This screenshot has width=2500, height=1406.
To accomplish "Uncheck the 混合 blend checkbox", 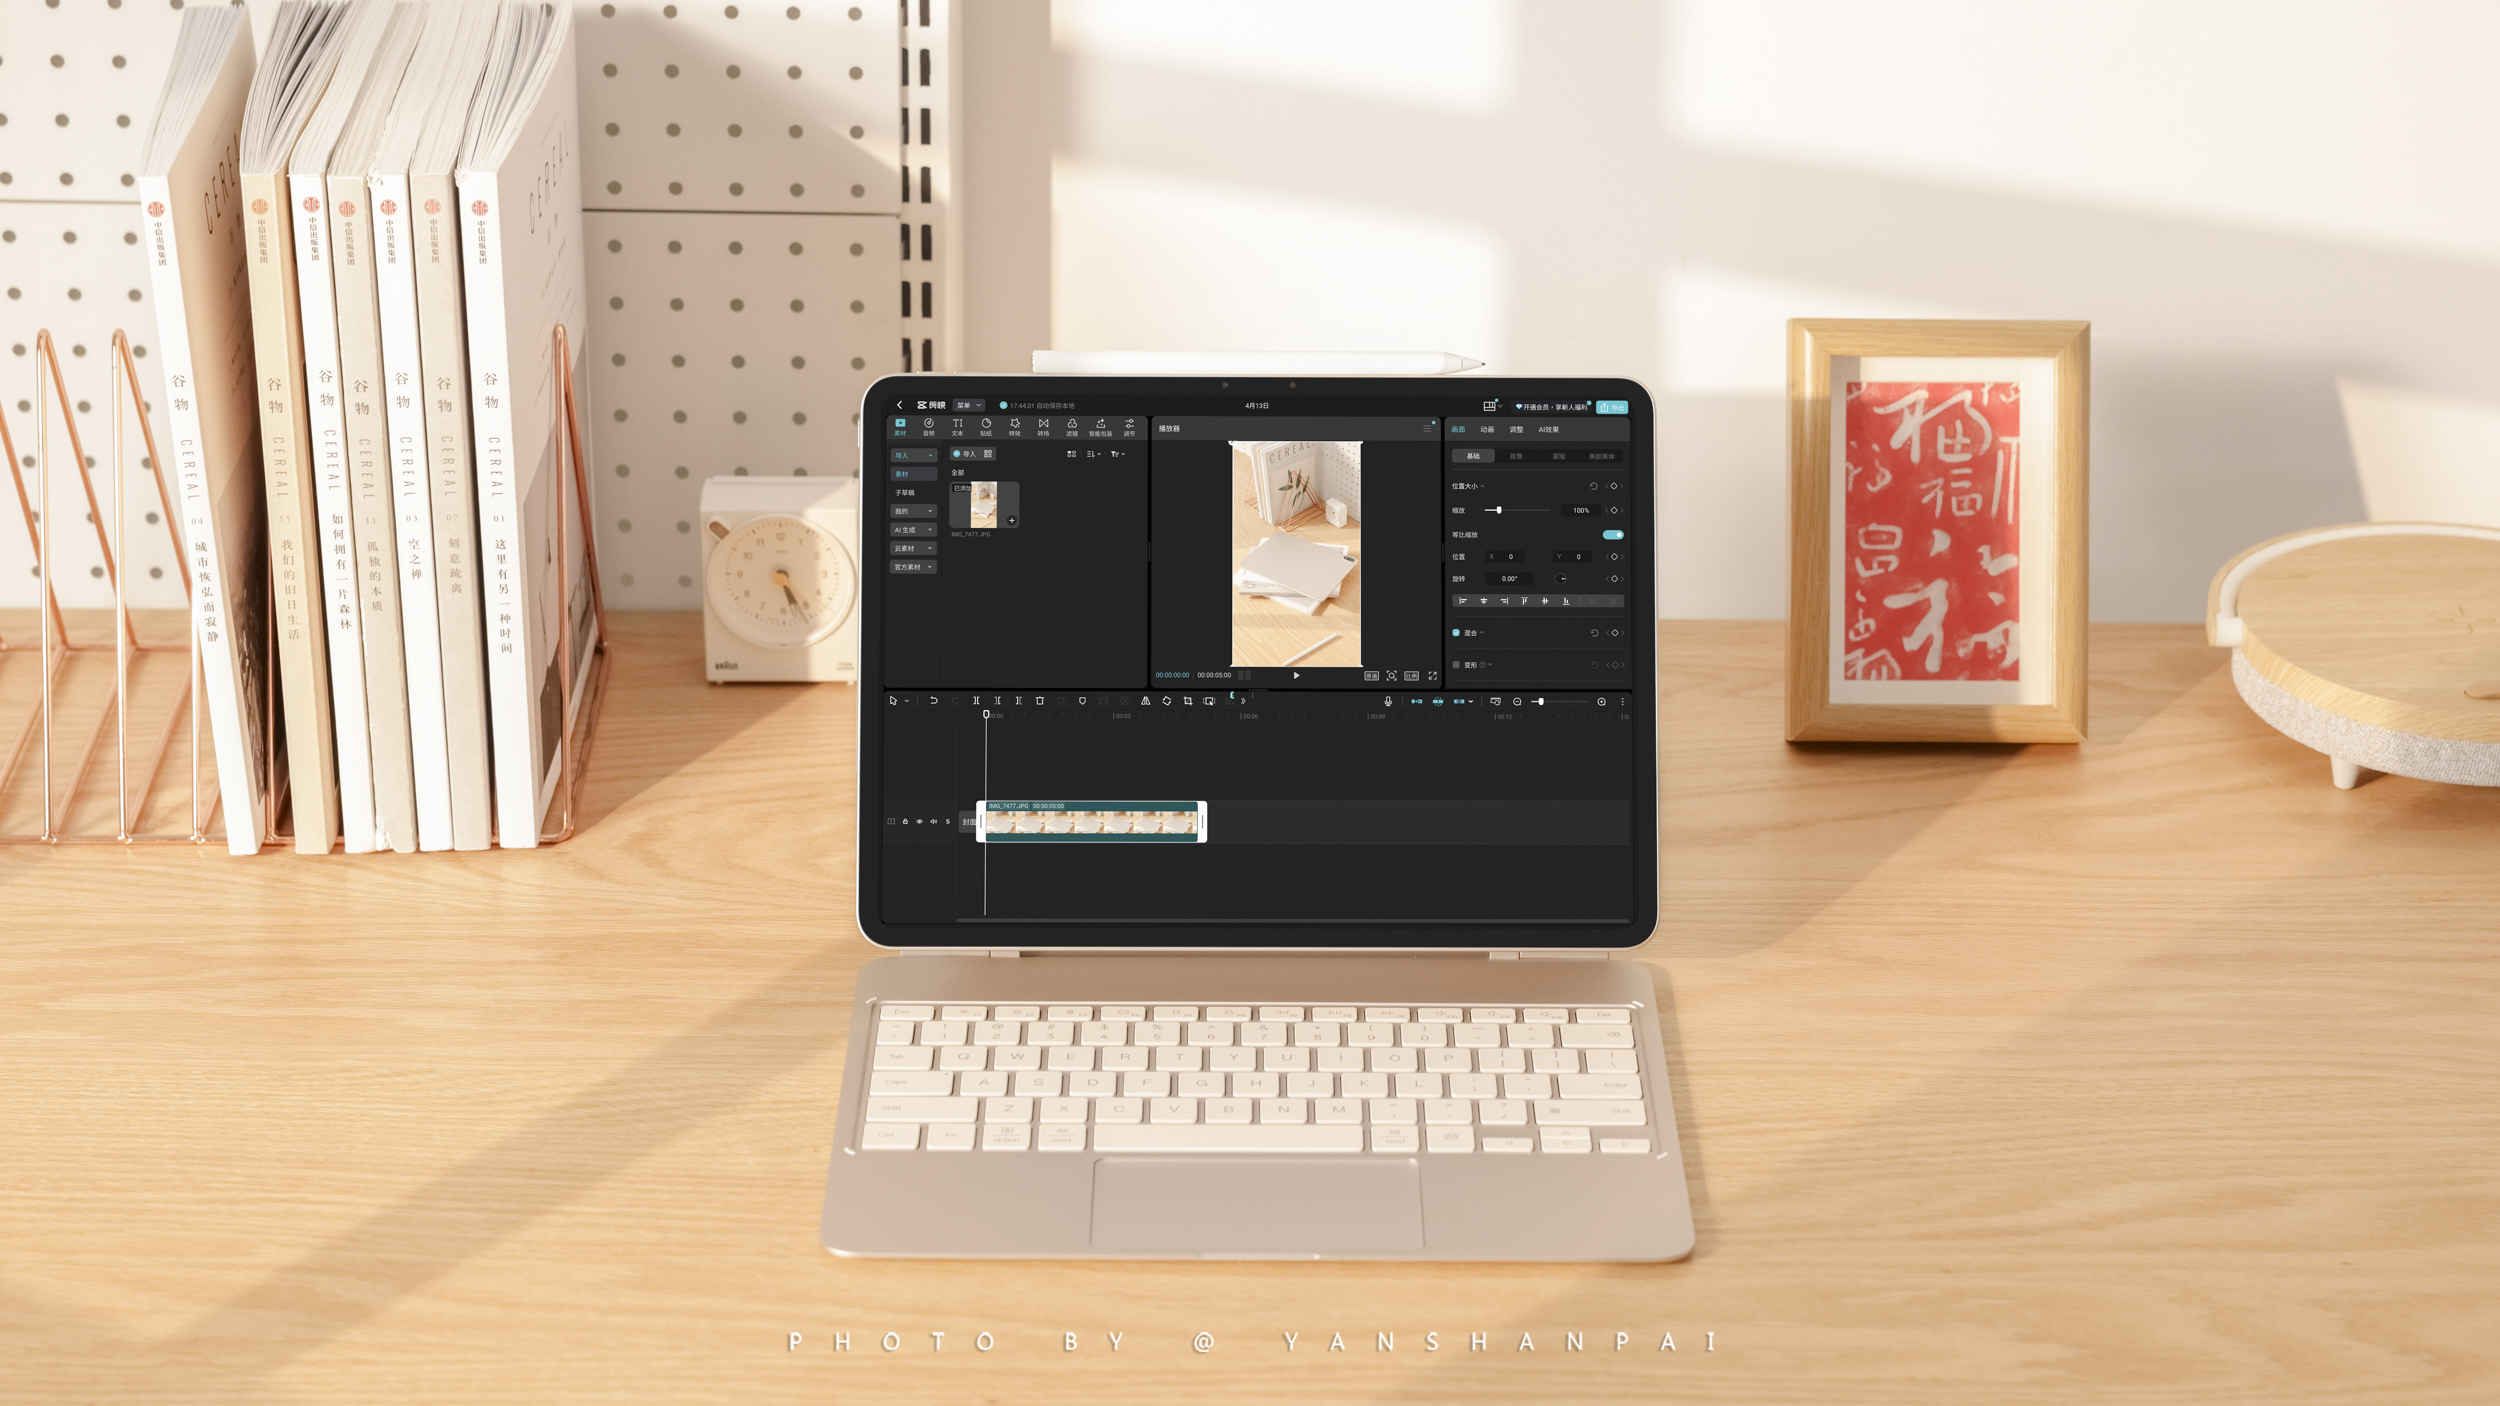I will coord(1456,633).
